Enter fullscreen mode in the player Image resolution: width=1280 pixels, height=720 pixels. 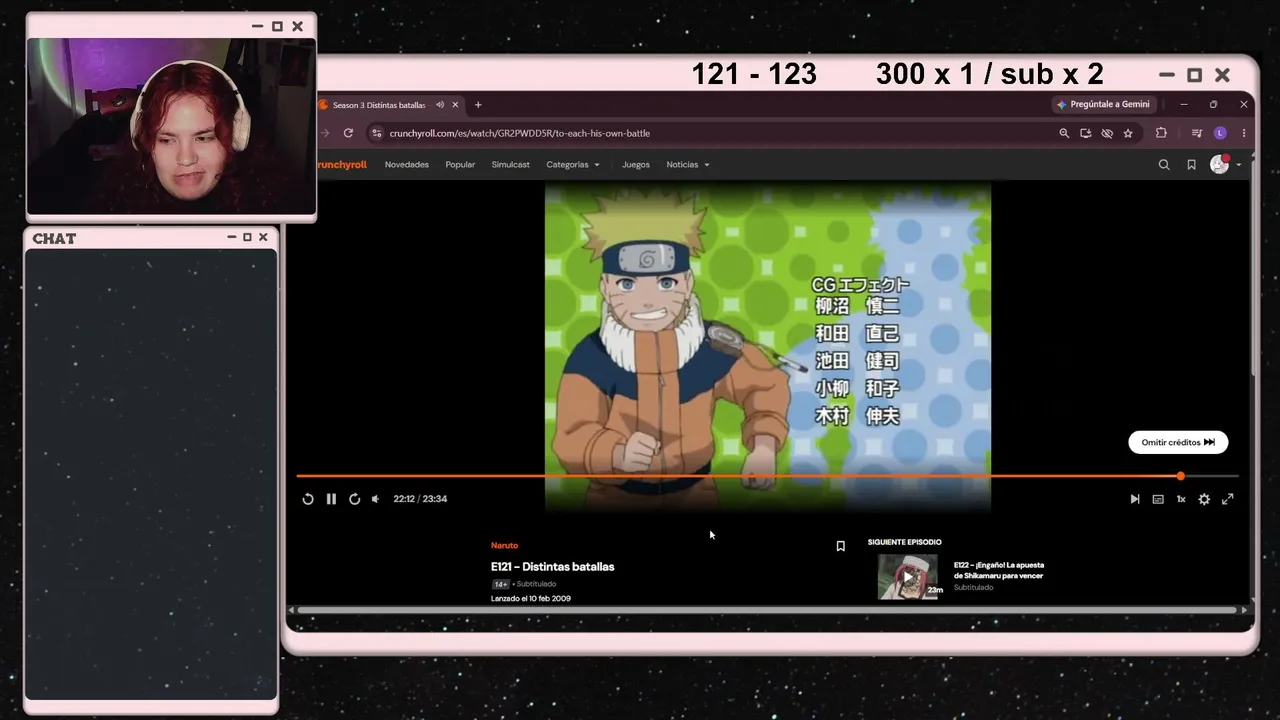pyautogui.click(x=1227, y=499)
